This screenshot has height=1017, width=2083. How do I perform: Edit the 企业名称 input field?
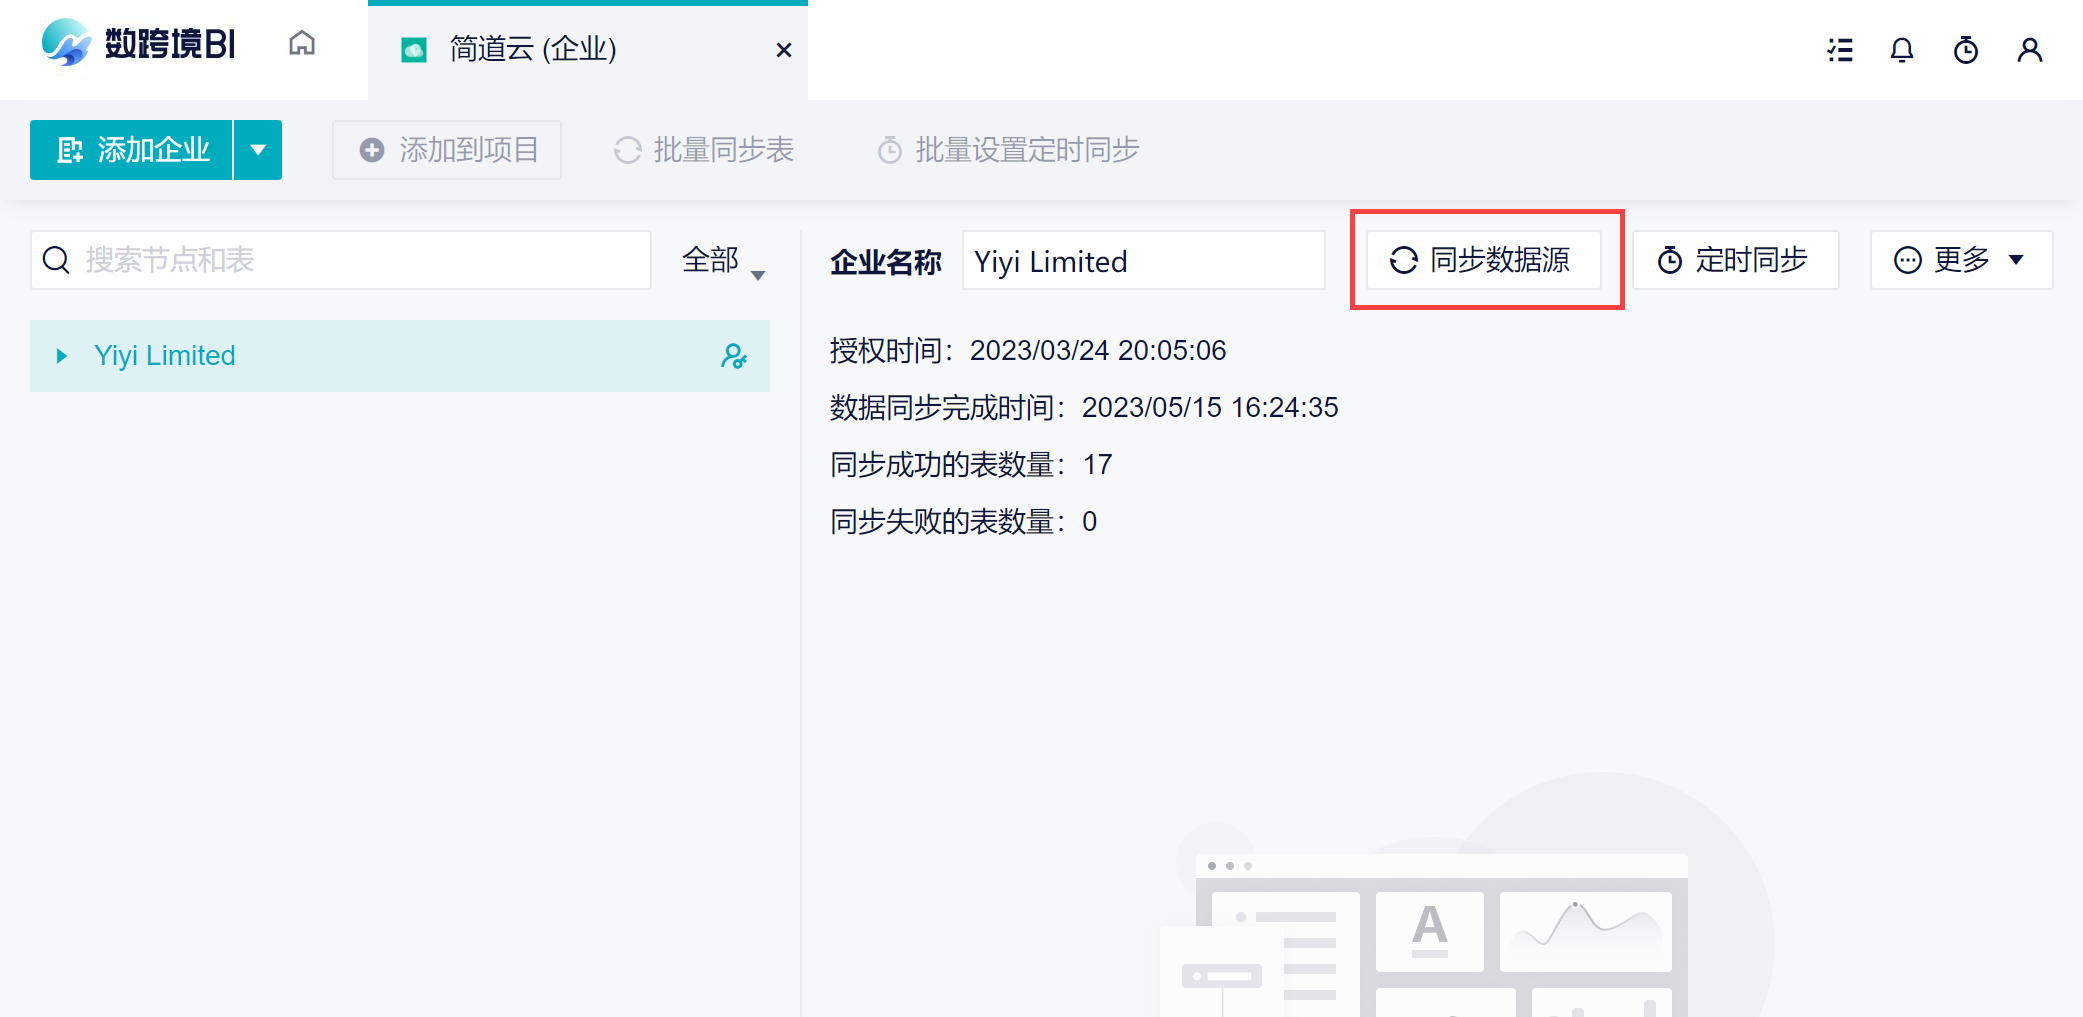click(1144, 261)
